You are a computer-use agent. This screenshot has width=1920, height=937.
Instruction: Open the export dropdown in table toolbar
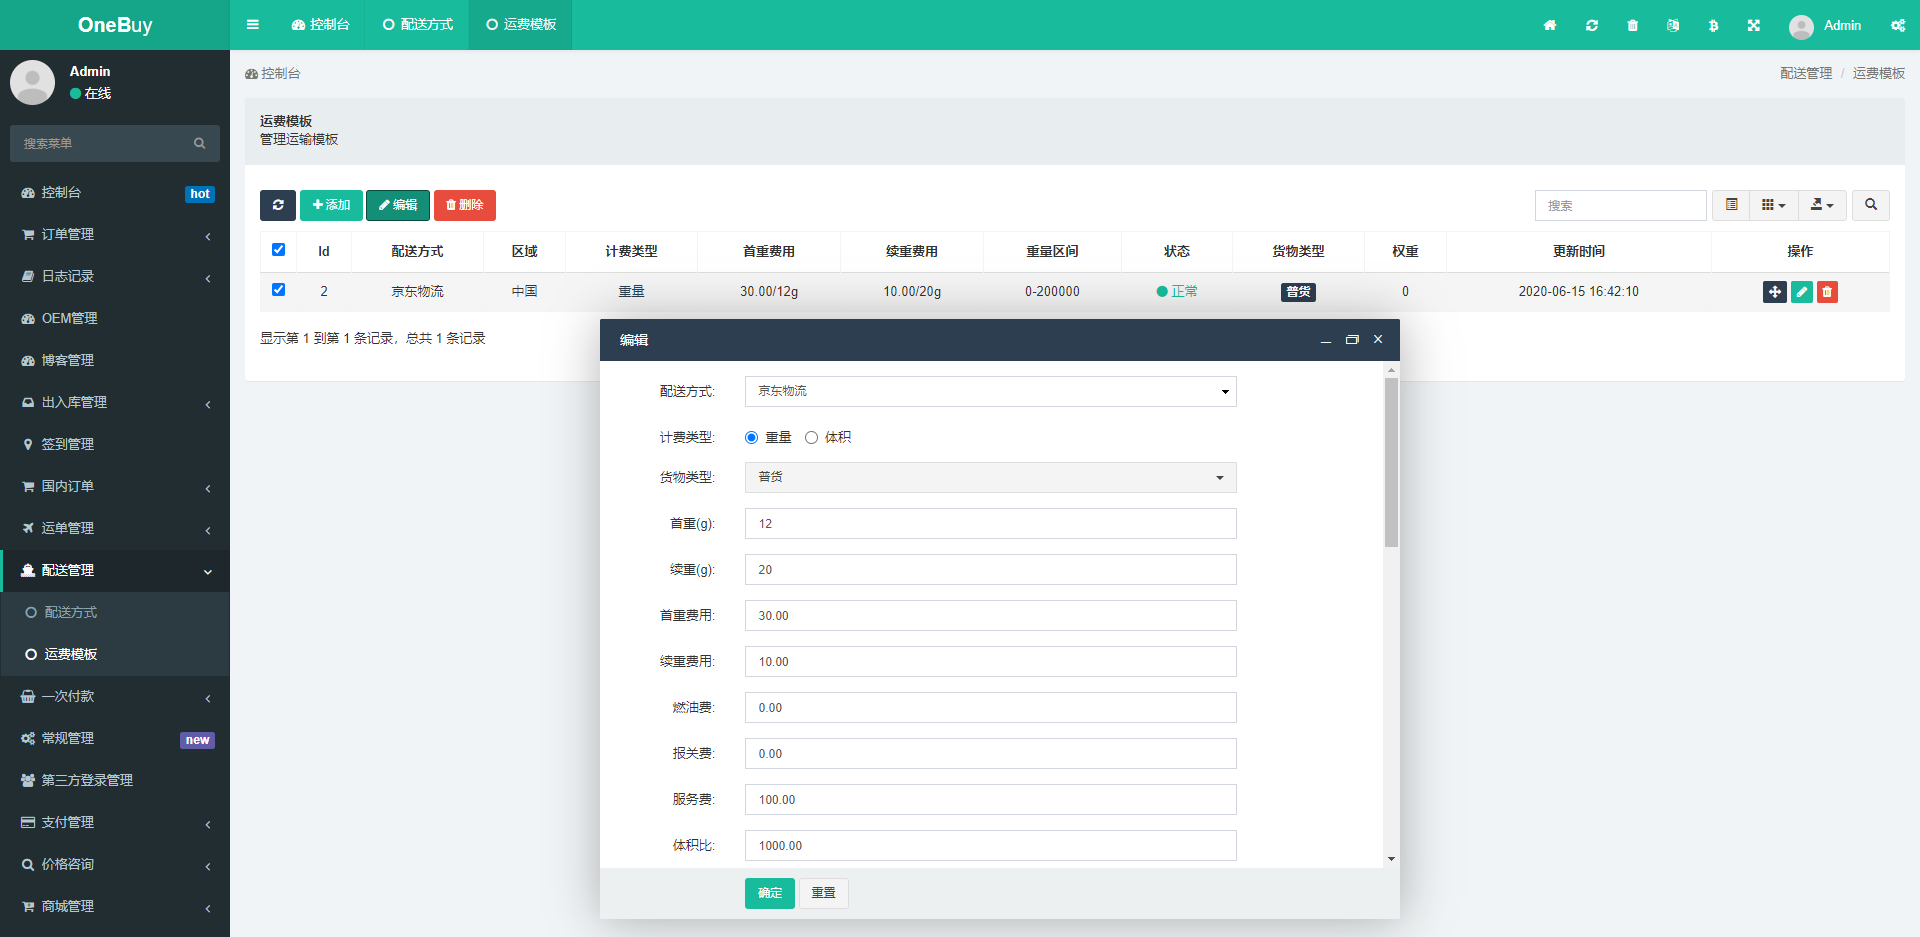tap(1822, 205)
